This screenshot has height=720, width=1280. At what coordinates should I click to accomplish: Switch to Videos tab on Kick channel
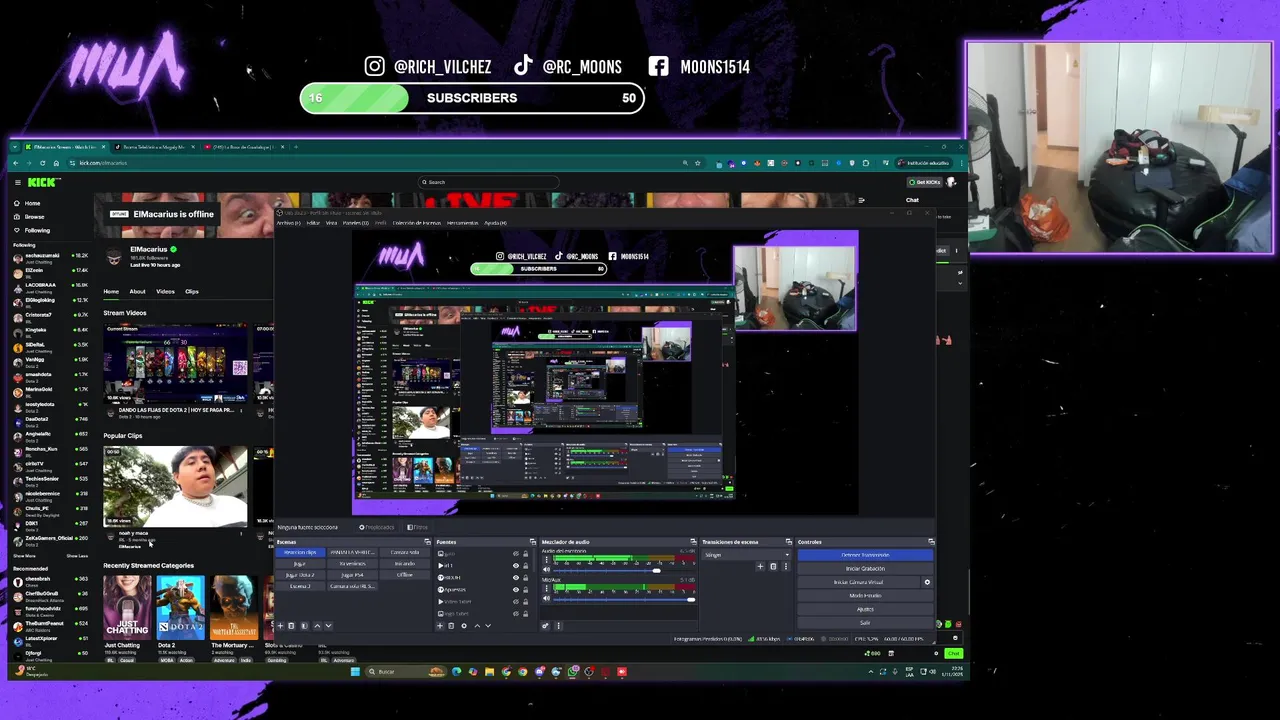pyautogui.click(x=165, y=292)
